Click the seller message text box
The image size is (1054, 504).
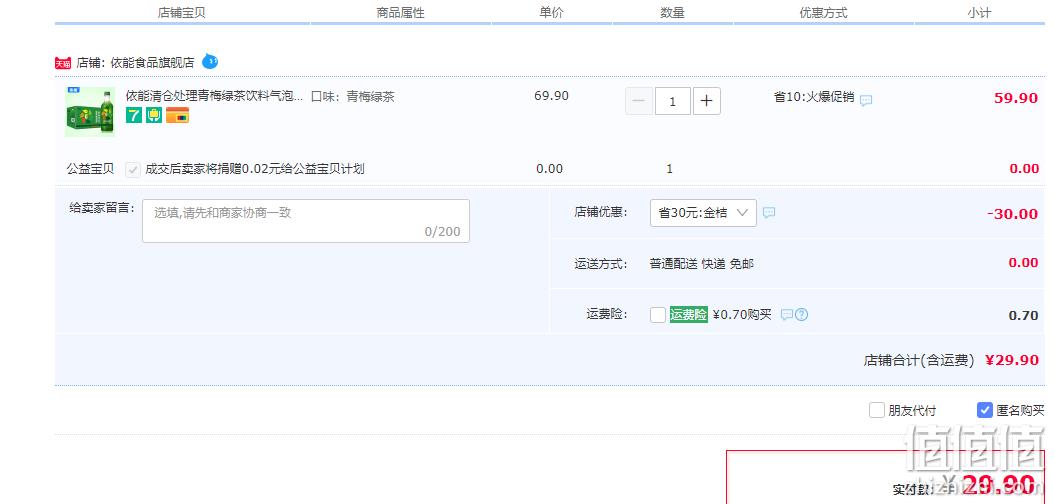[306, 221]
